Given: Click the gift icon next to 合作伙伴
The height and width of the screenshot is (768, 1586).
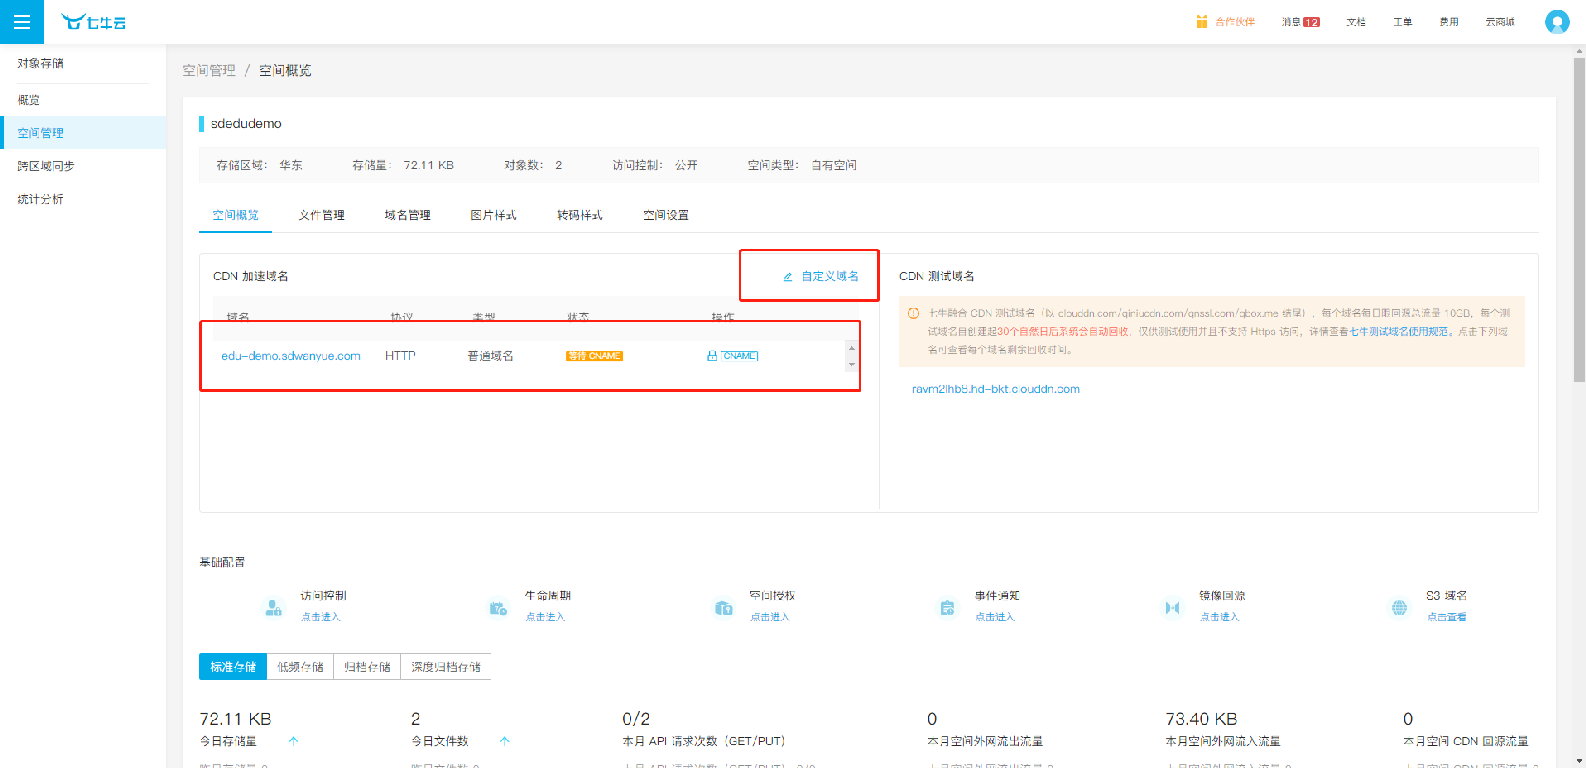Looking at the screenshot, I should coord(1202,22).
